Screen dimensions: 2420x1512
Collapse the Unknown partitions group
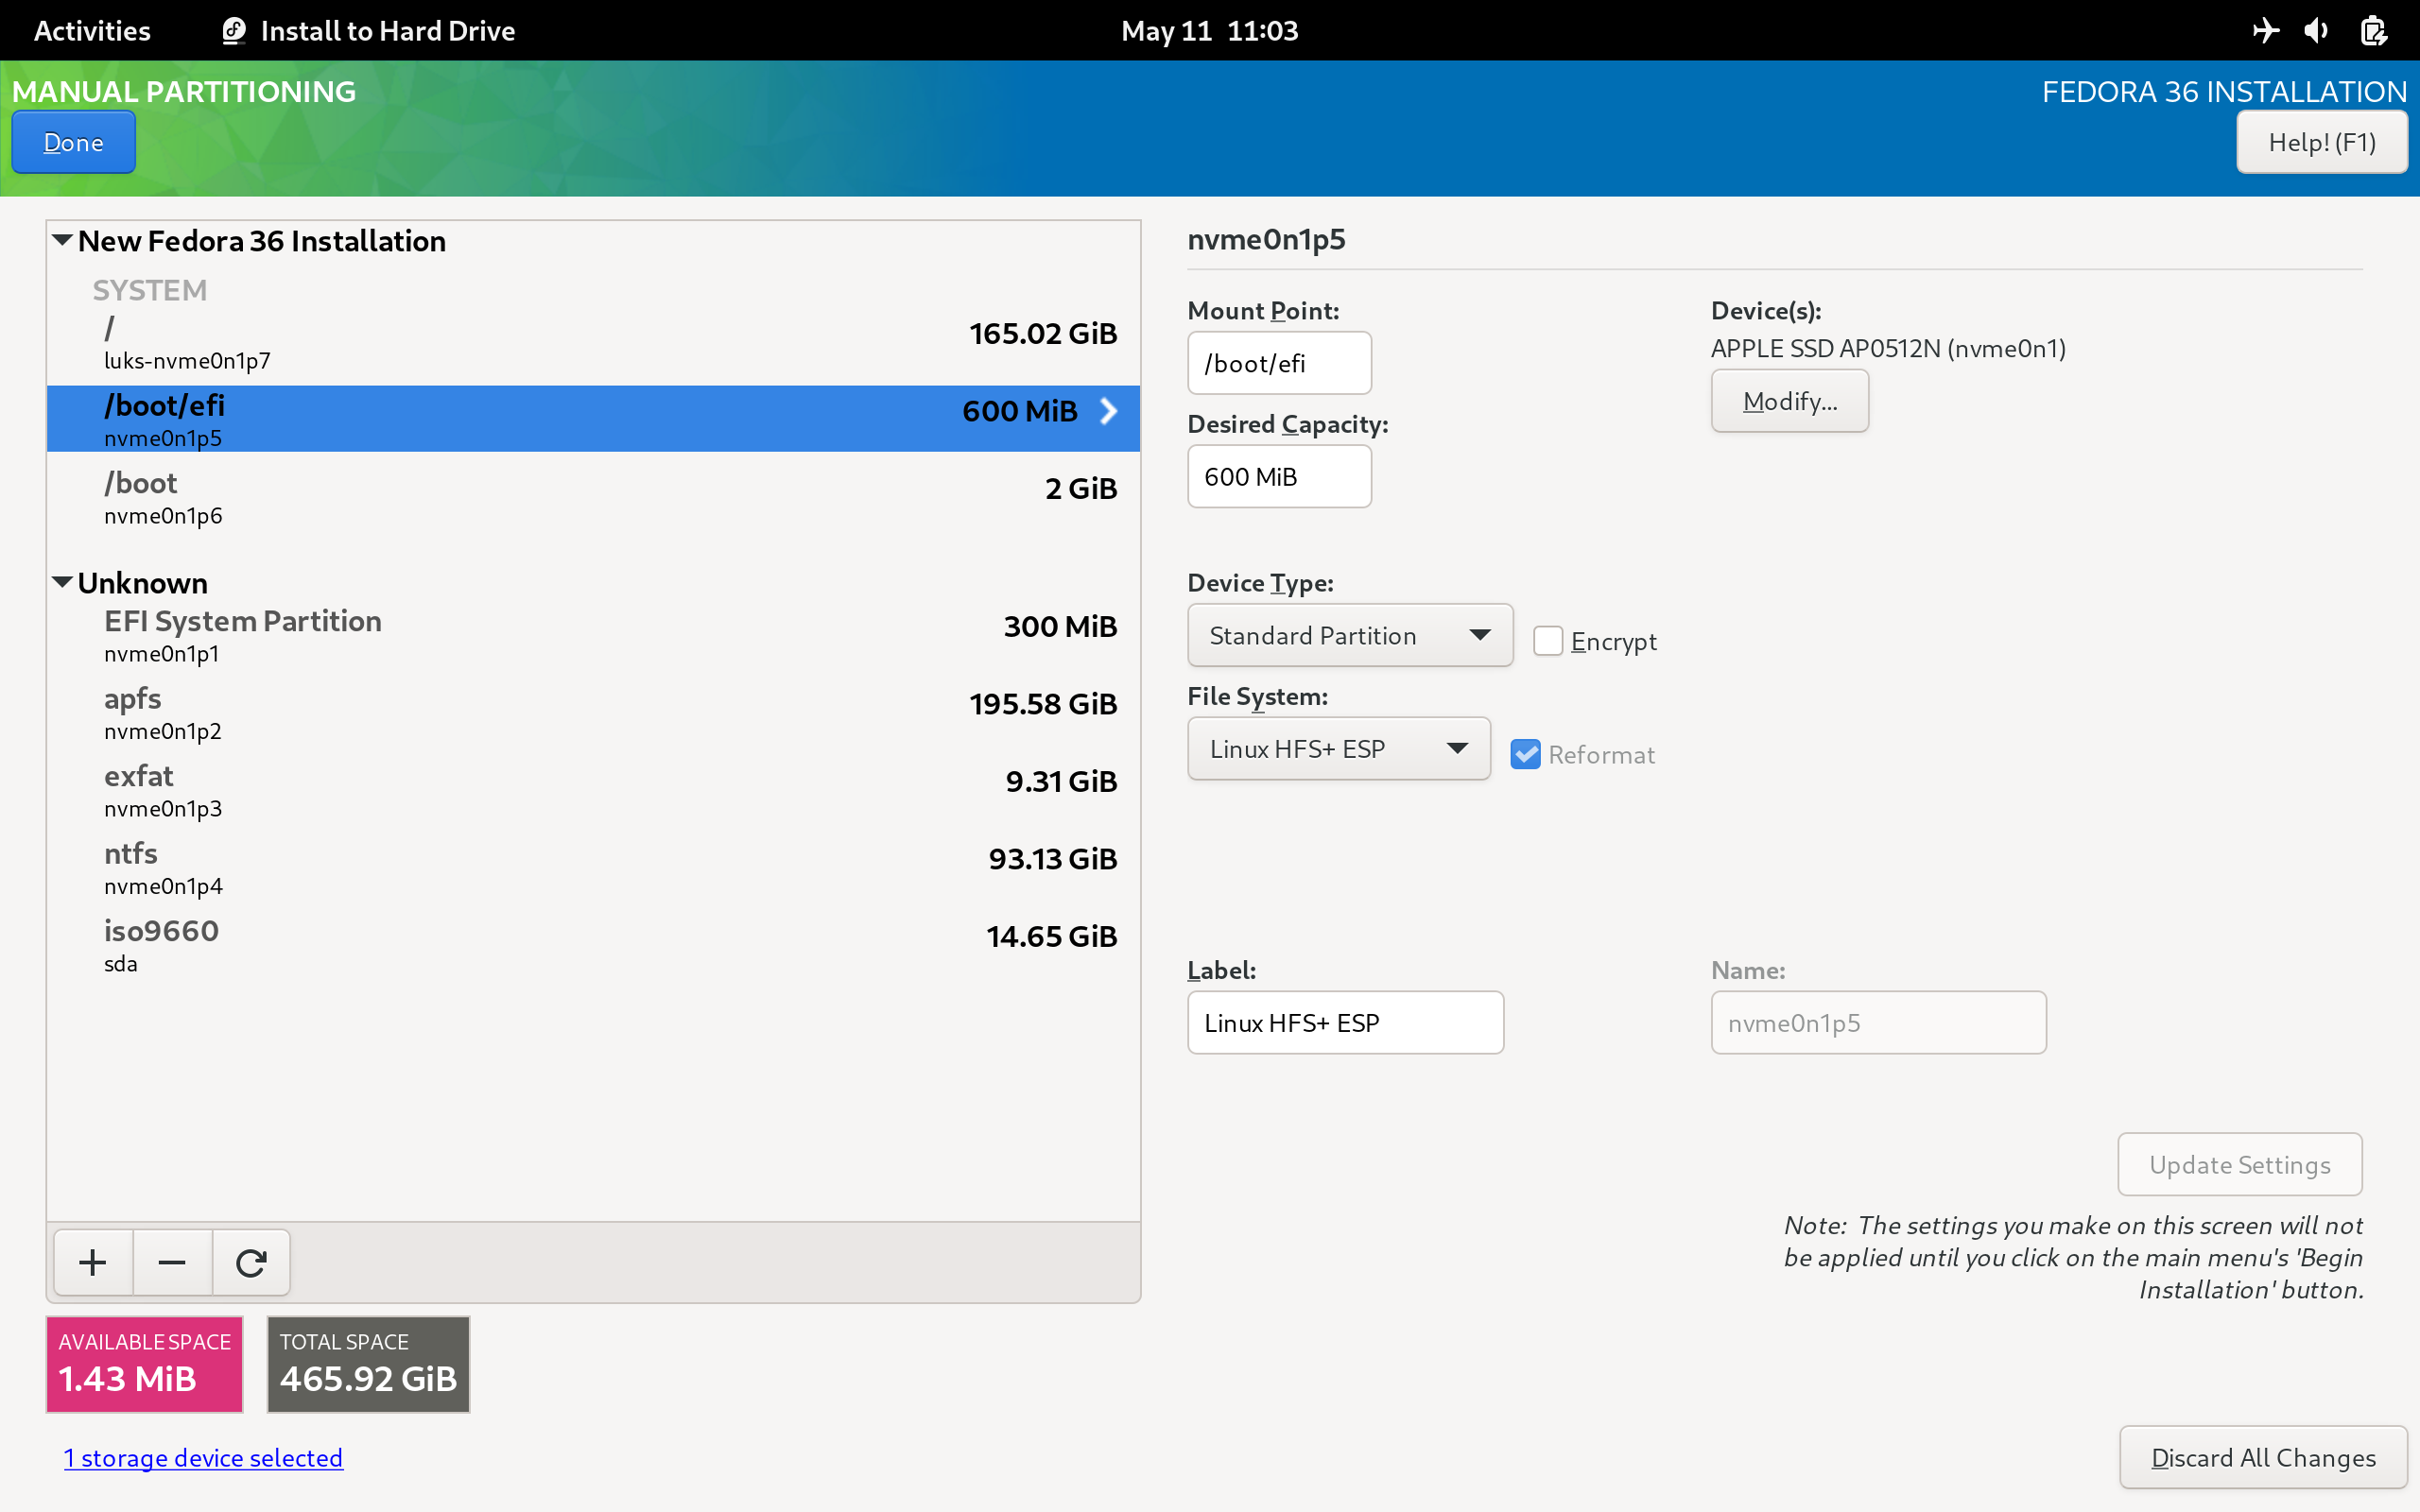coord(62,582)
